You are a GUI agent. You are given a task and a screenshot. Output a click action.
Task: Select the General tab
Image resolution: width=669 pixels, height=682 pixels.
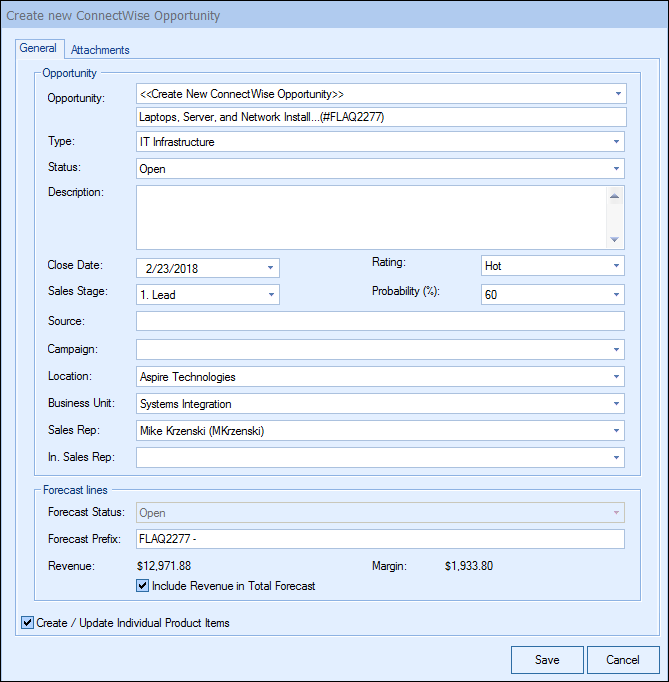(39, 49)
